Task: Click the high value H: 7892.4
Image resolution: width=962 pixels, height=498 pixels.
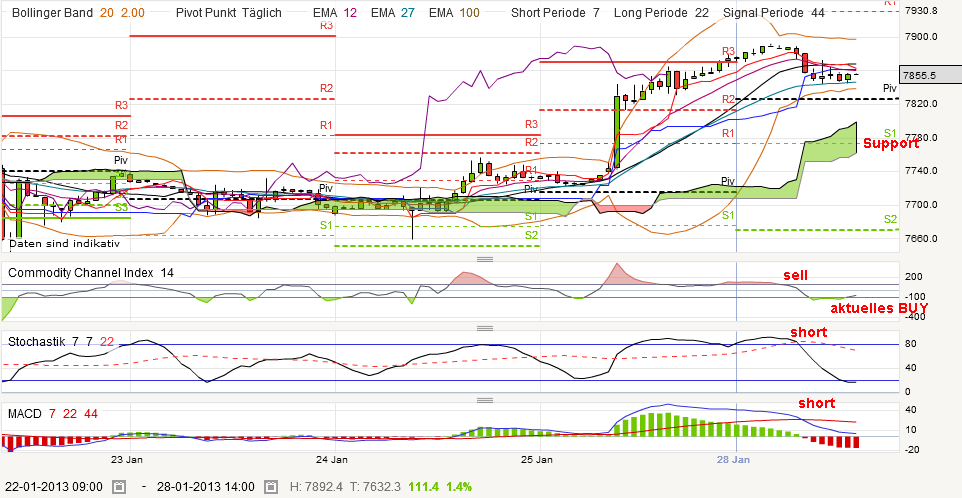Action: pos(318,487)
